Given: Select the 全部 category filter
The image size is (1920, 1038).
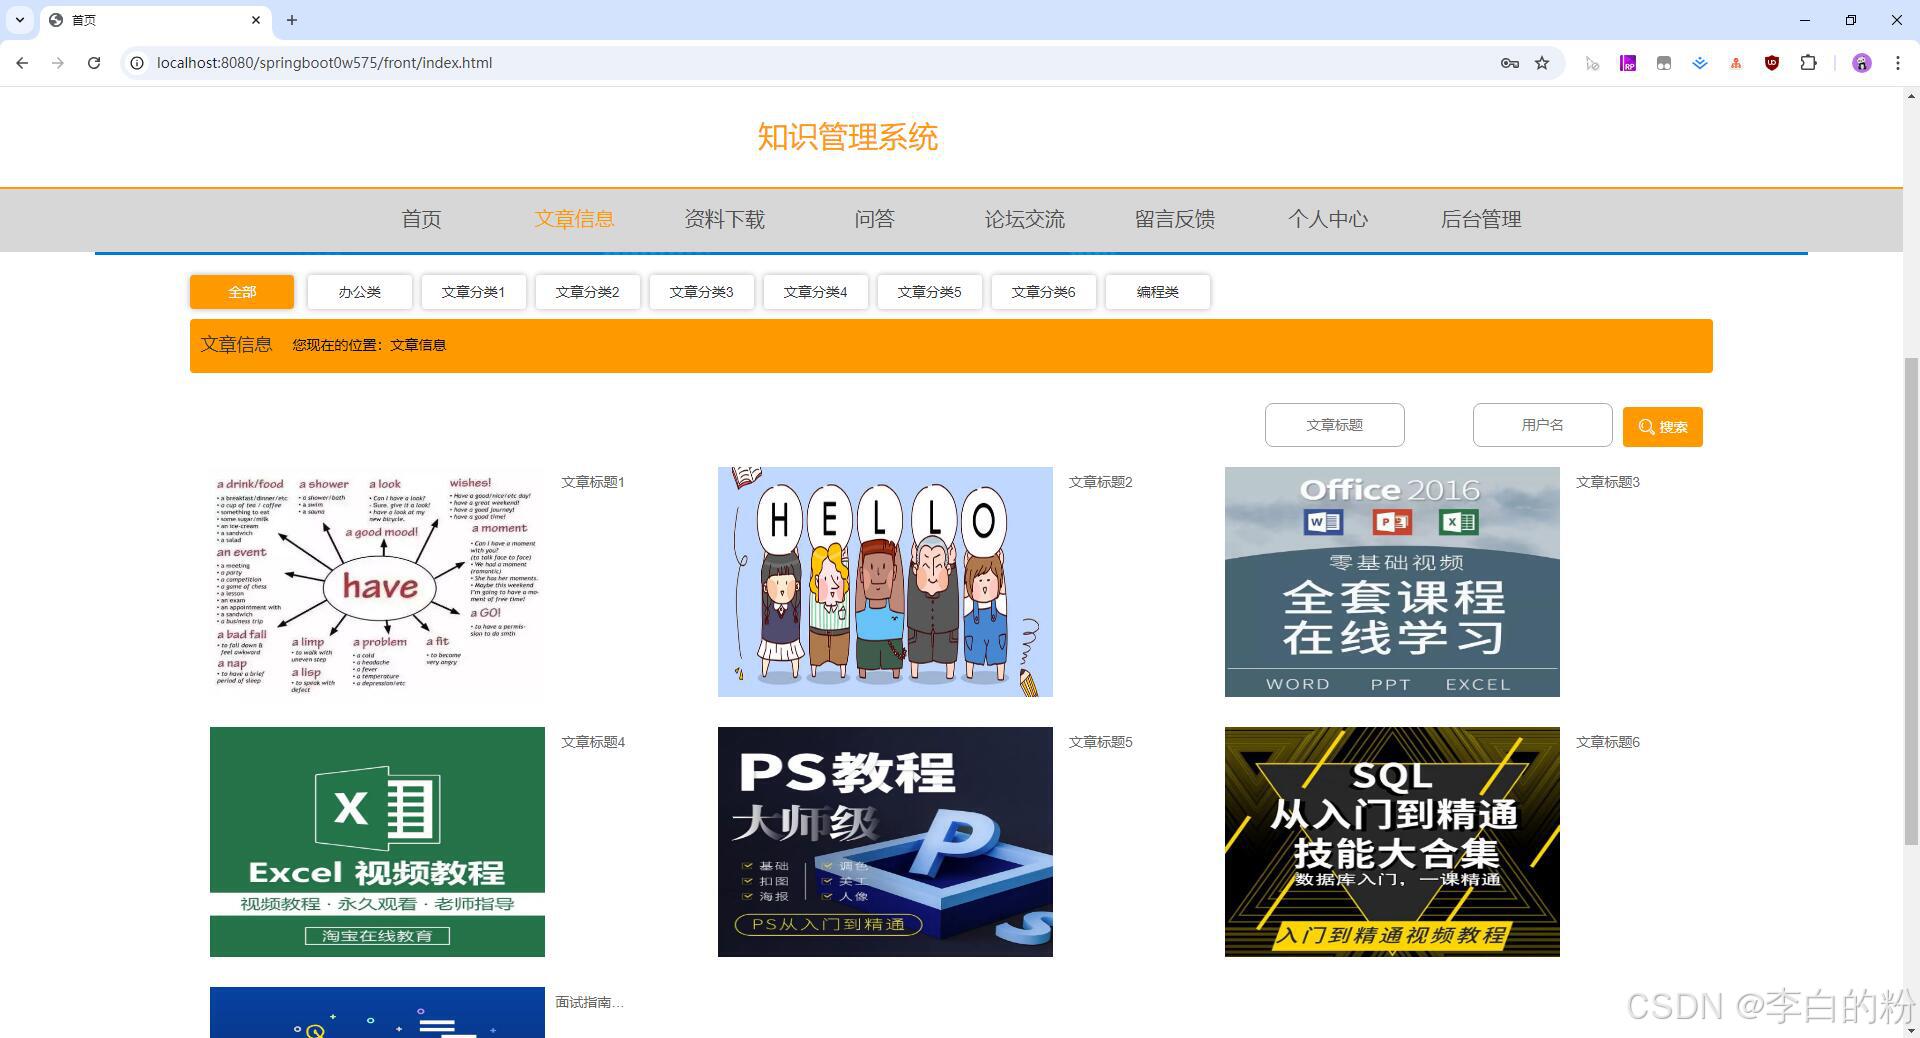Looking at the screenshot, I should (242, 292).
